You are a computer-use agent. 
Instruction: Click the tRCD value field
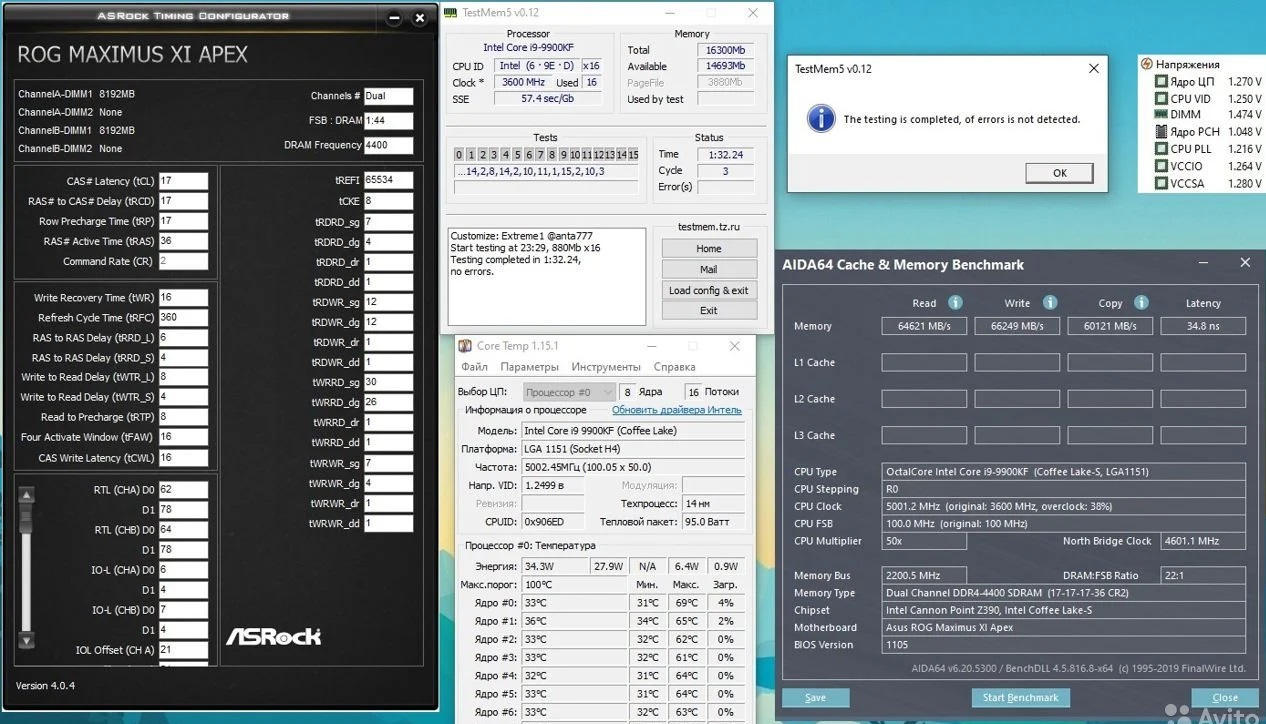click(x=183, y=201)
